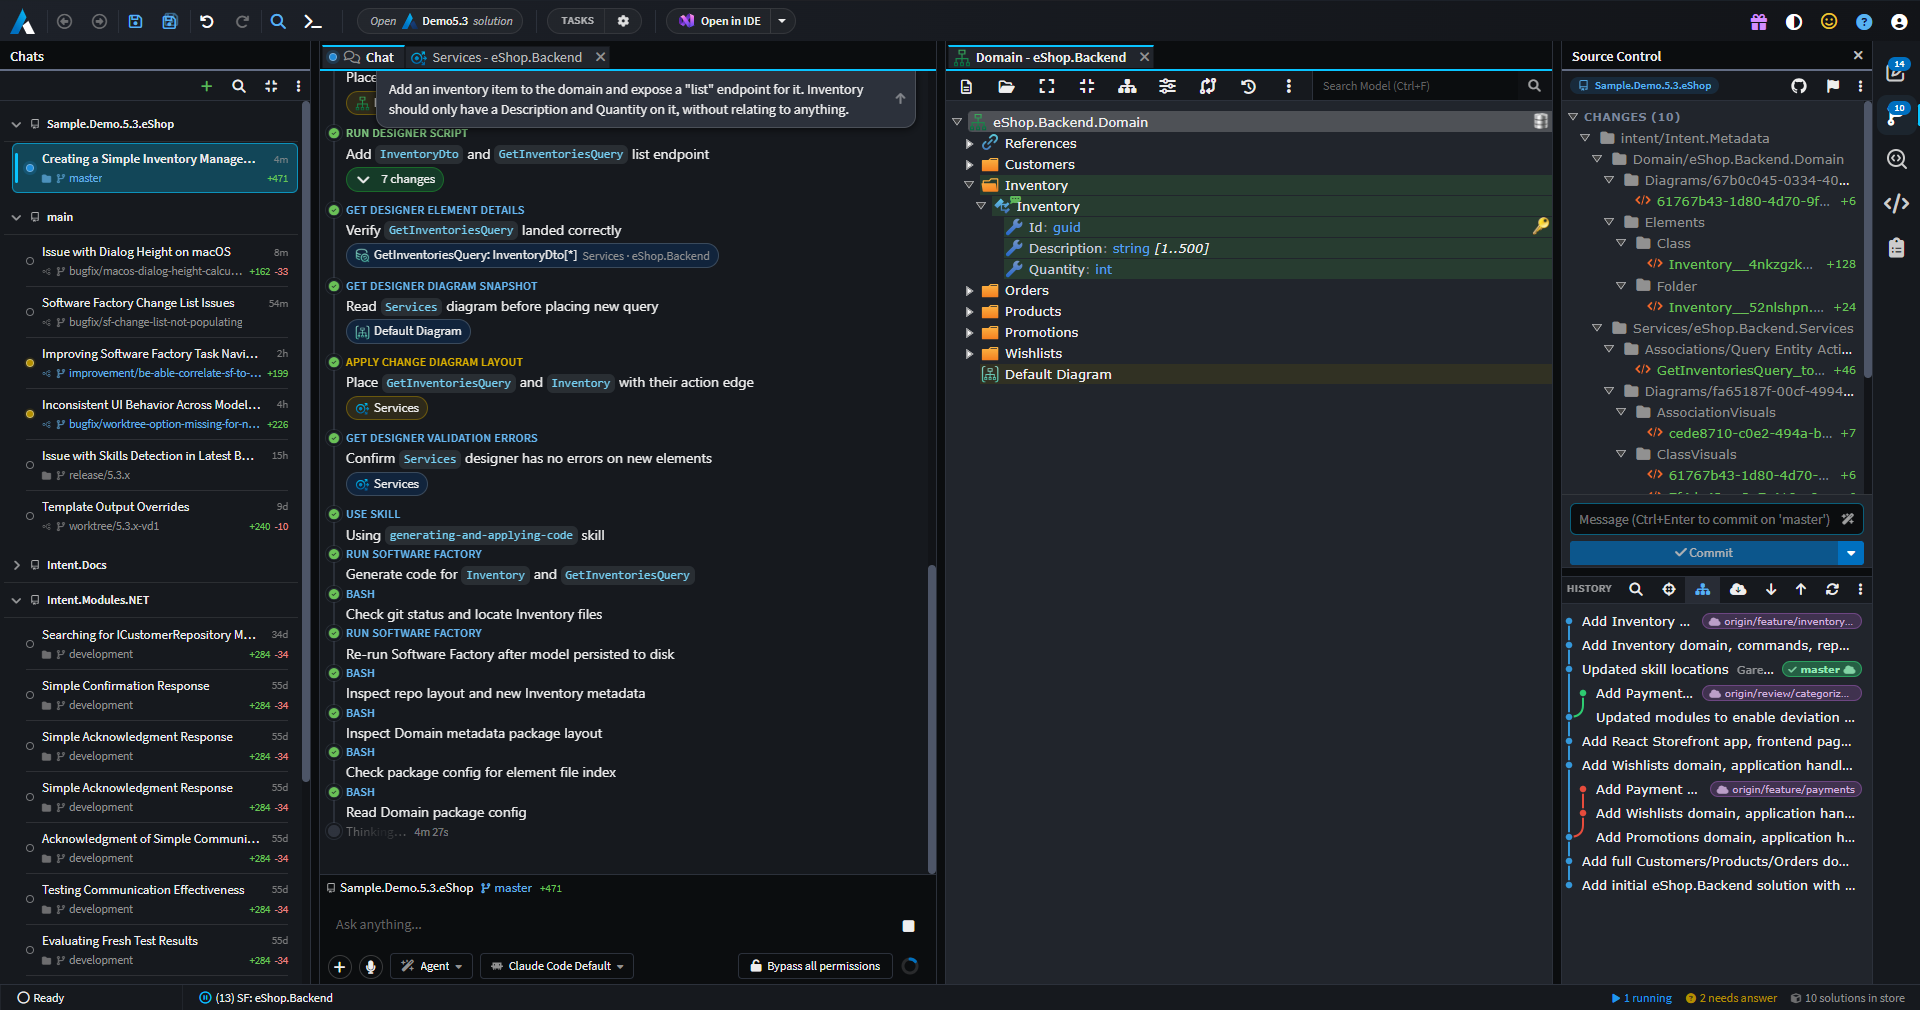The image size is (1920, 1010).
Task: Open the Default Diagram chip in chat
Action: [x=408, y=331]
